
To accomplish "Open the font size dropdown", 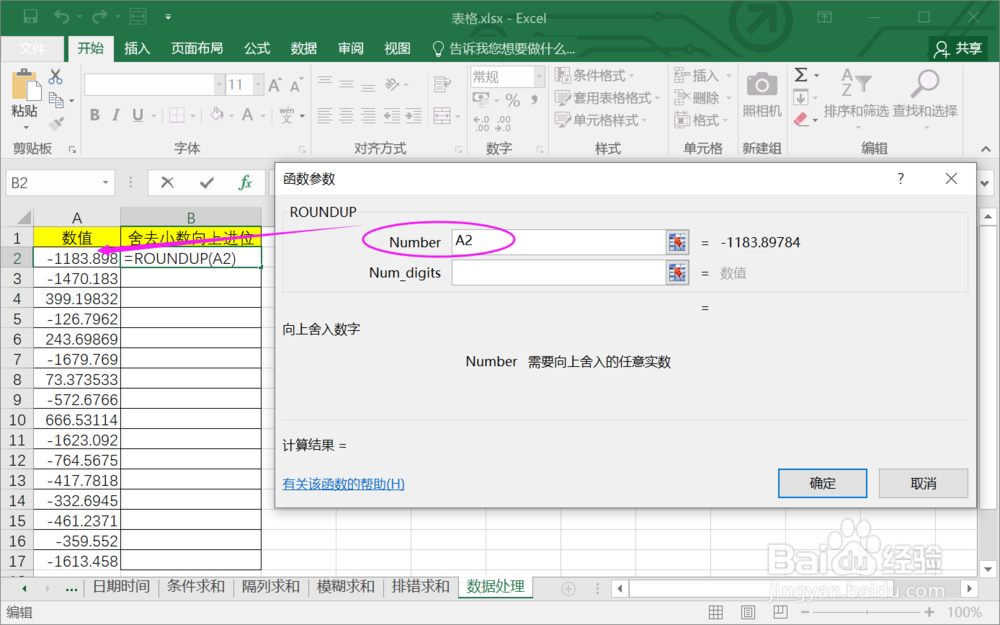I will tap(258, 84).
